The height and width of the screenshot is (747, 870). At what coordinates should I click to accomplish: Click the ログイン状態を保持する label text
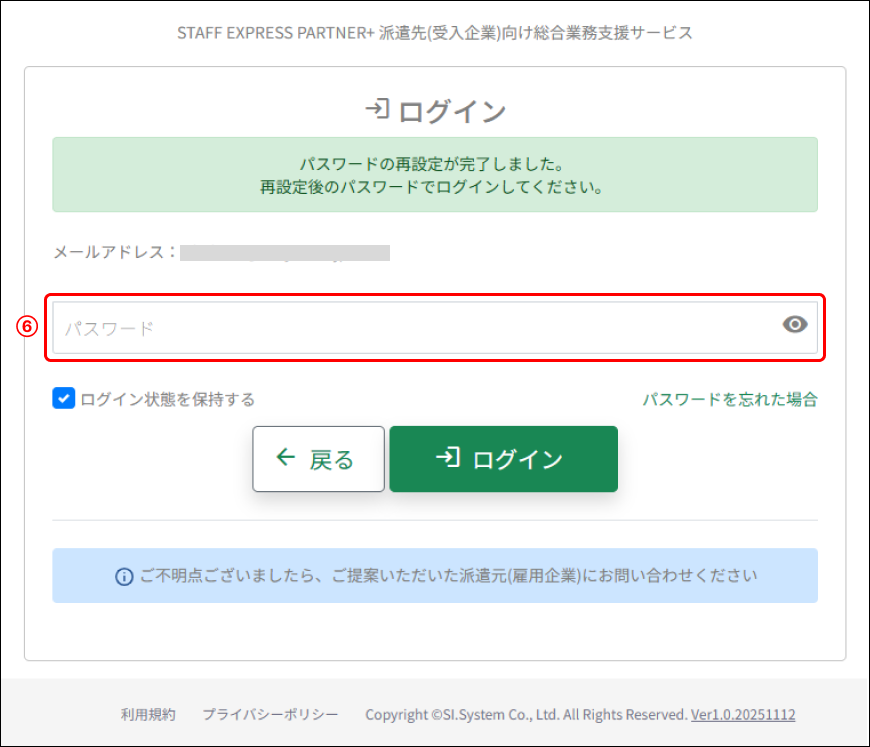tap(167, 399)
